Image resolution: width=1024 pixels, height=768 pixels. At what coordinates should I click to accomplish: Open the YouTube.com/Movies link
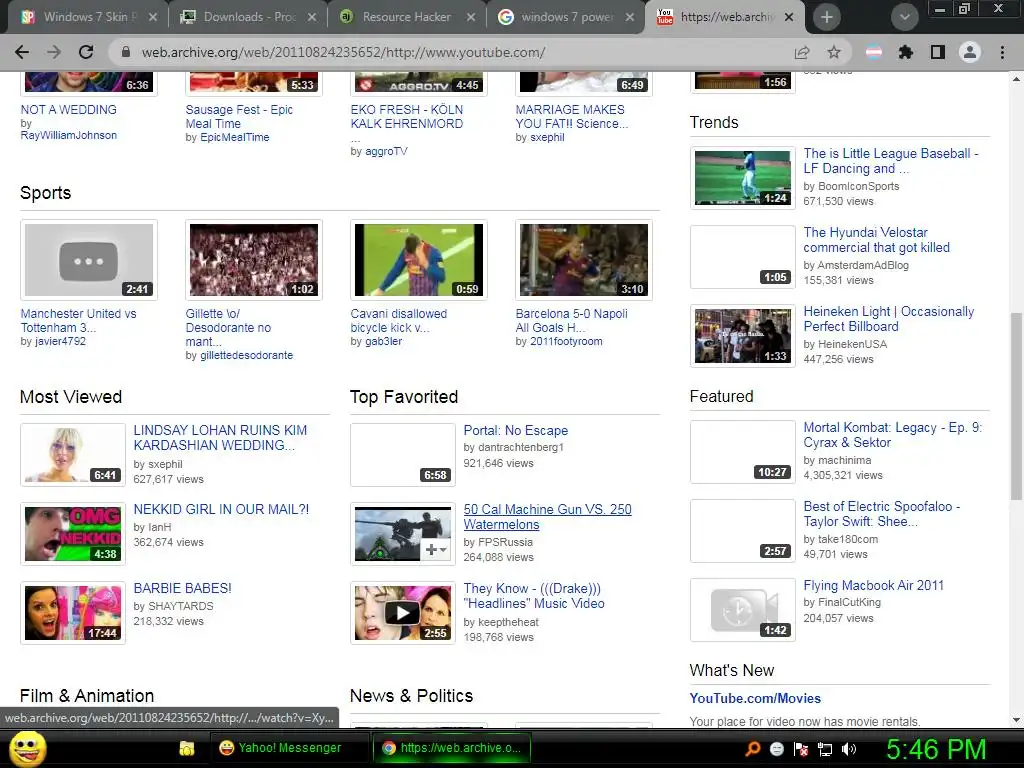coord(755,698)
